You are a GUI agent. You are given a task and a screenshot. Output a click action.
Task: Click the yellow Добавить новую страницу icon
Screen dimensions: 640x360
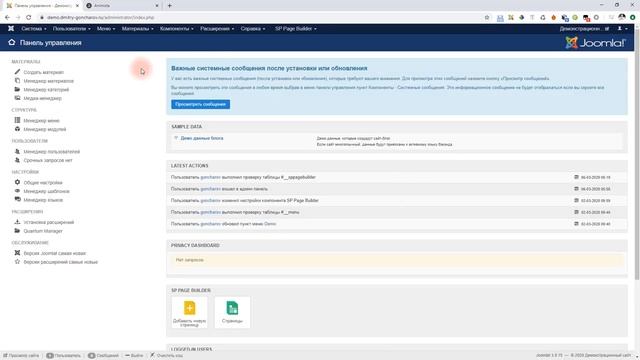[189, 308]
